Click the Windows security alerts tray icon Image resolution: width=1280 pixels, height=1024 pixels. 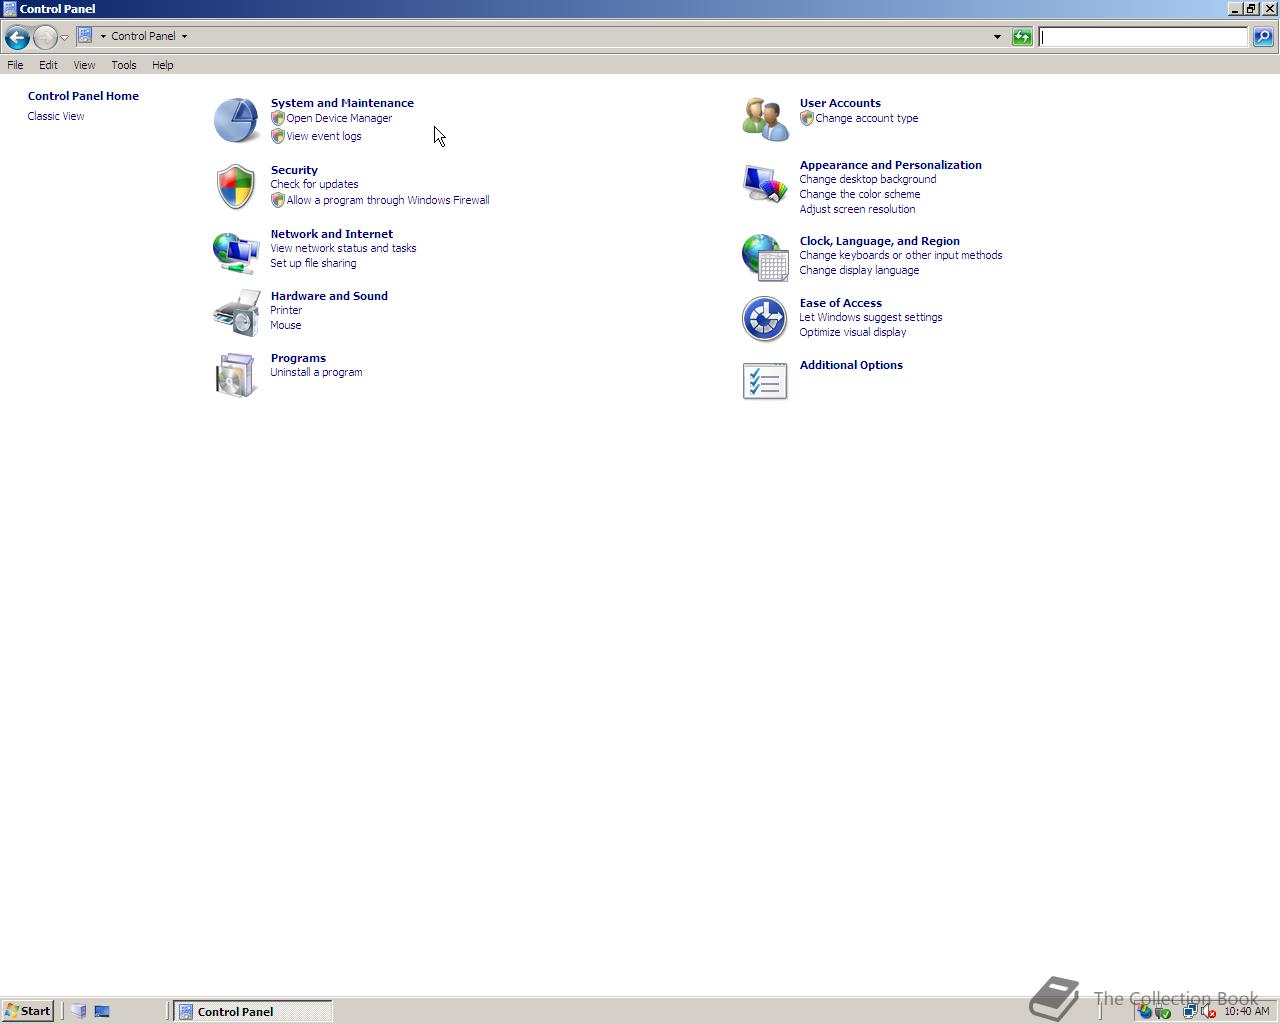click(1144, 1011)
